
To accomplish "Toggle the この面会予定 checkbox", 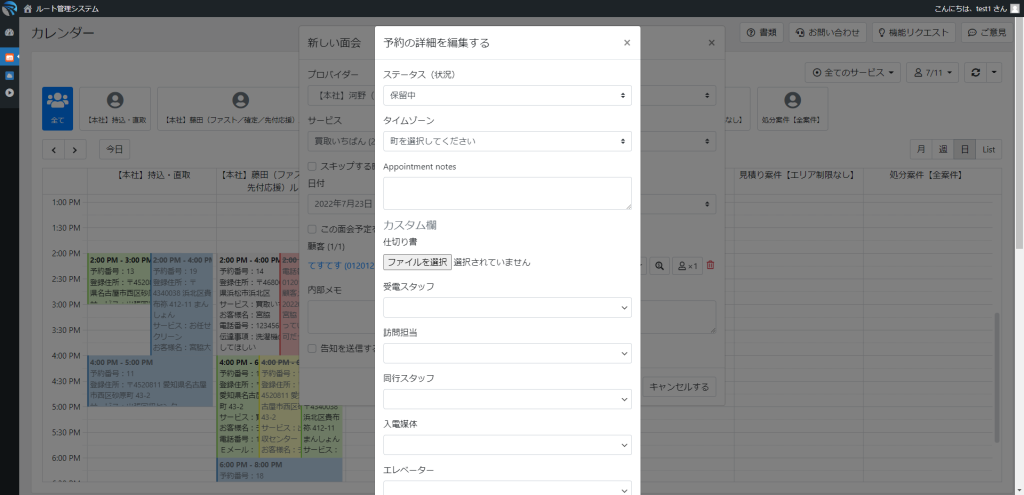I will click(313, 229).
